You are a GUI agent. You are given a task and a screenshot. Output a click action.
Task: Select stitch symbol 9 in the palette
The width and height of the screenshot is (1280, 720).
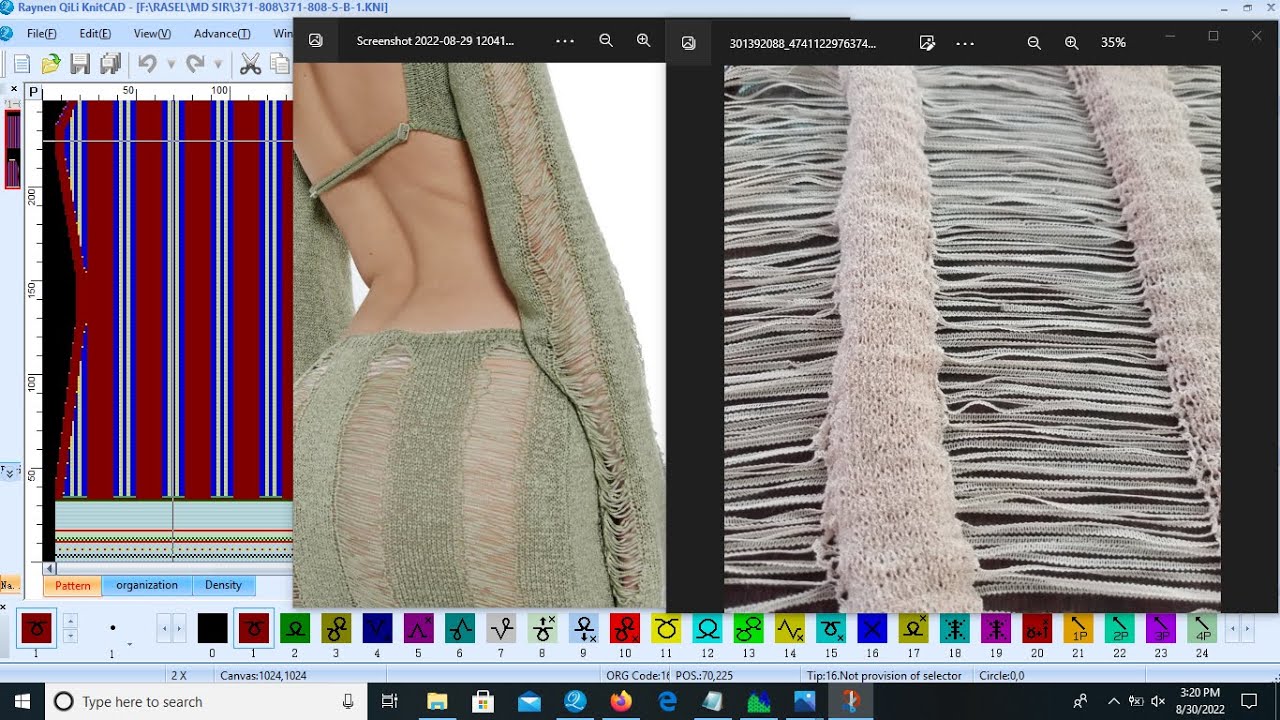pos(583,628)
